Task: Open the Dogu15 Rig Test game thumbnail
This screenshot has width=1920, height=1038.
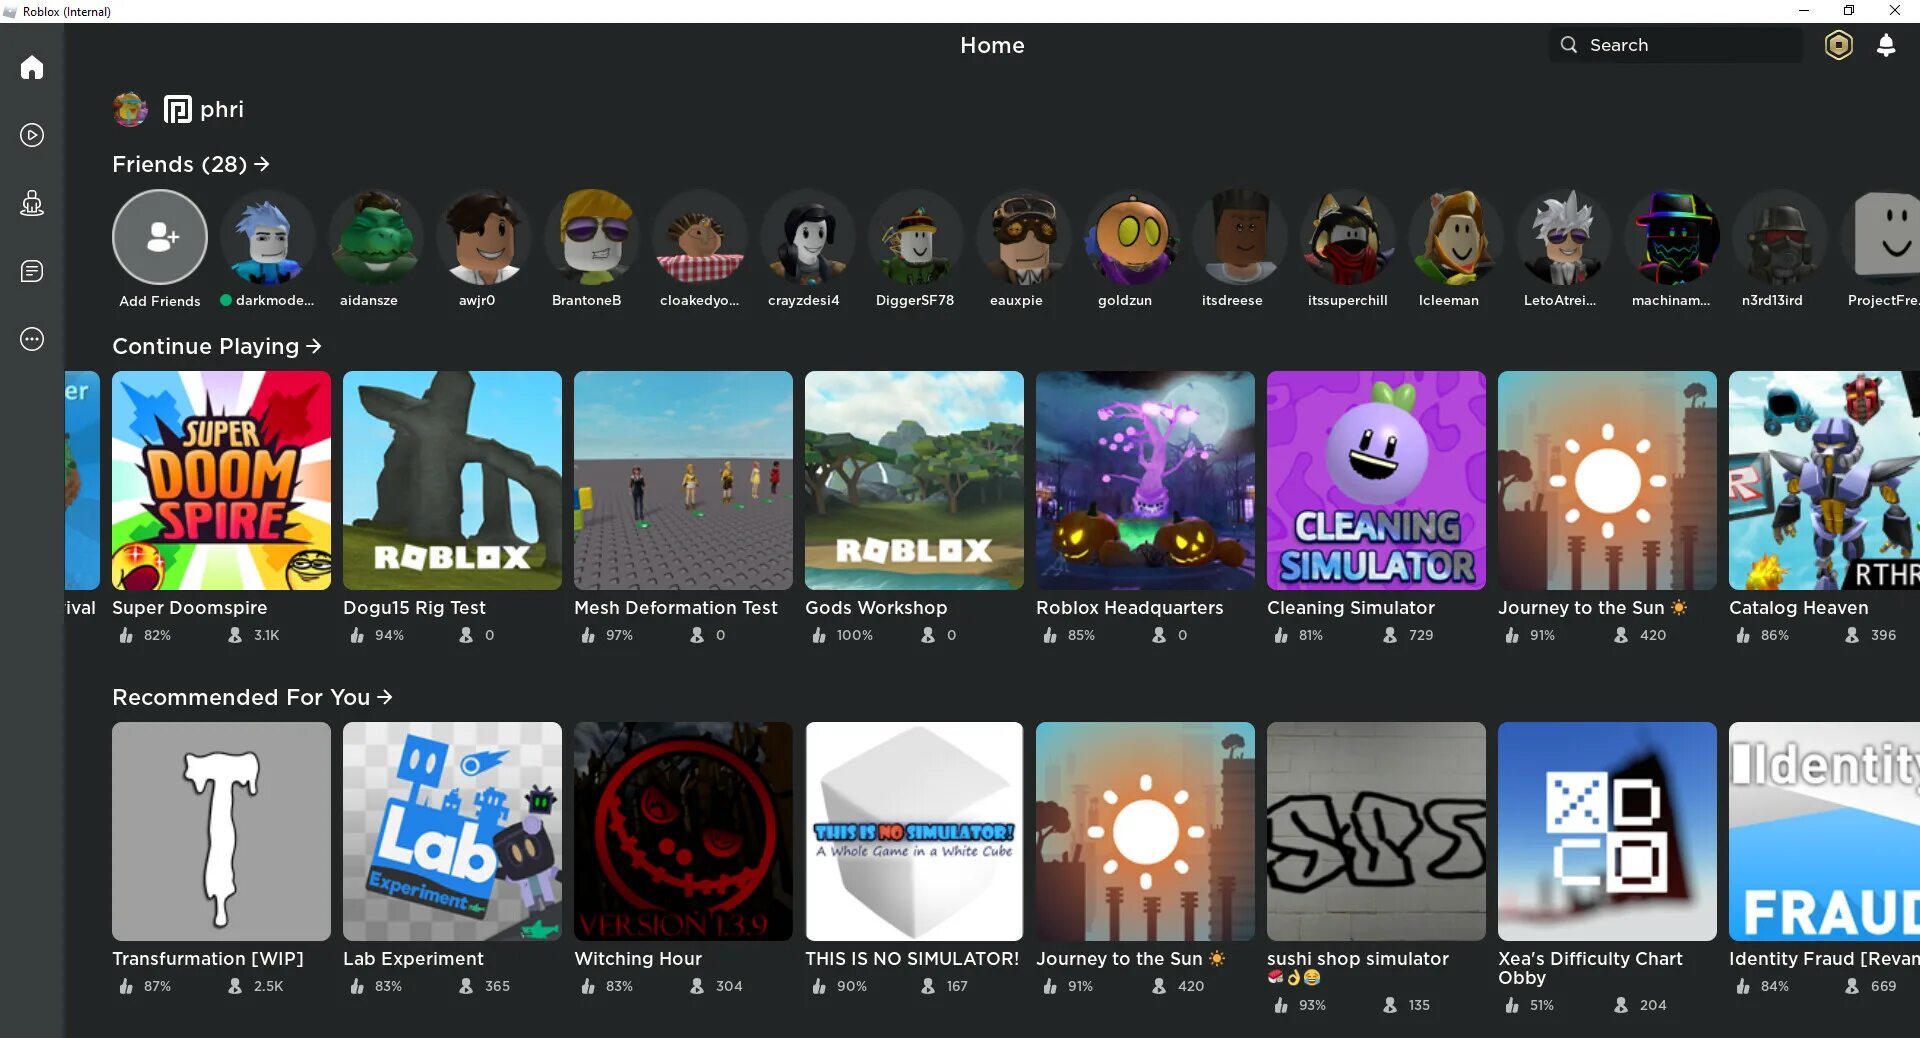Action: pos(452,480)
